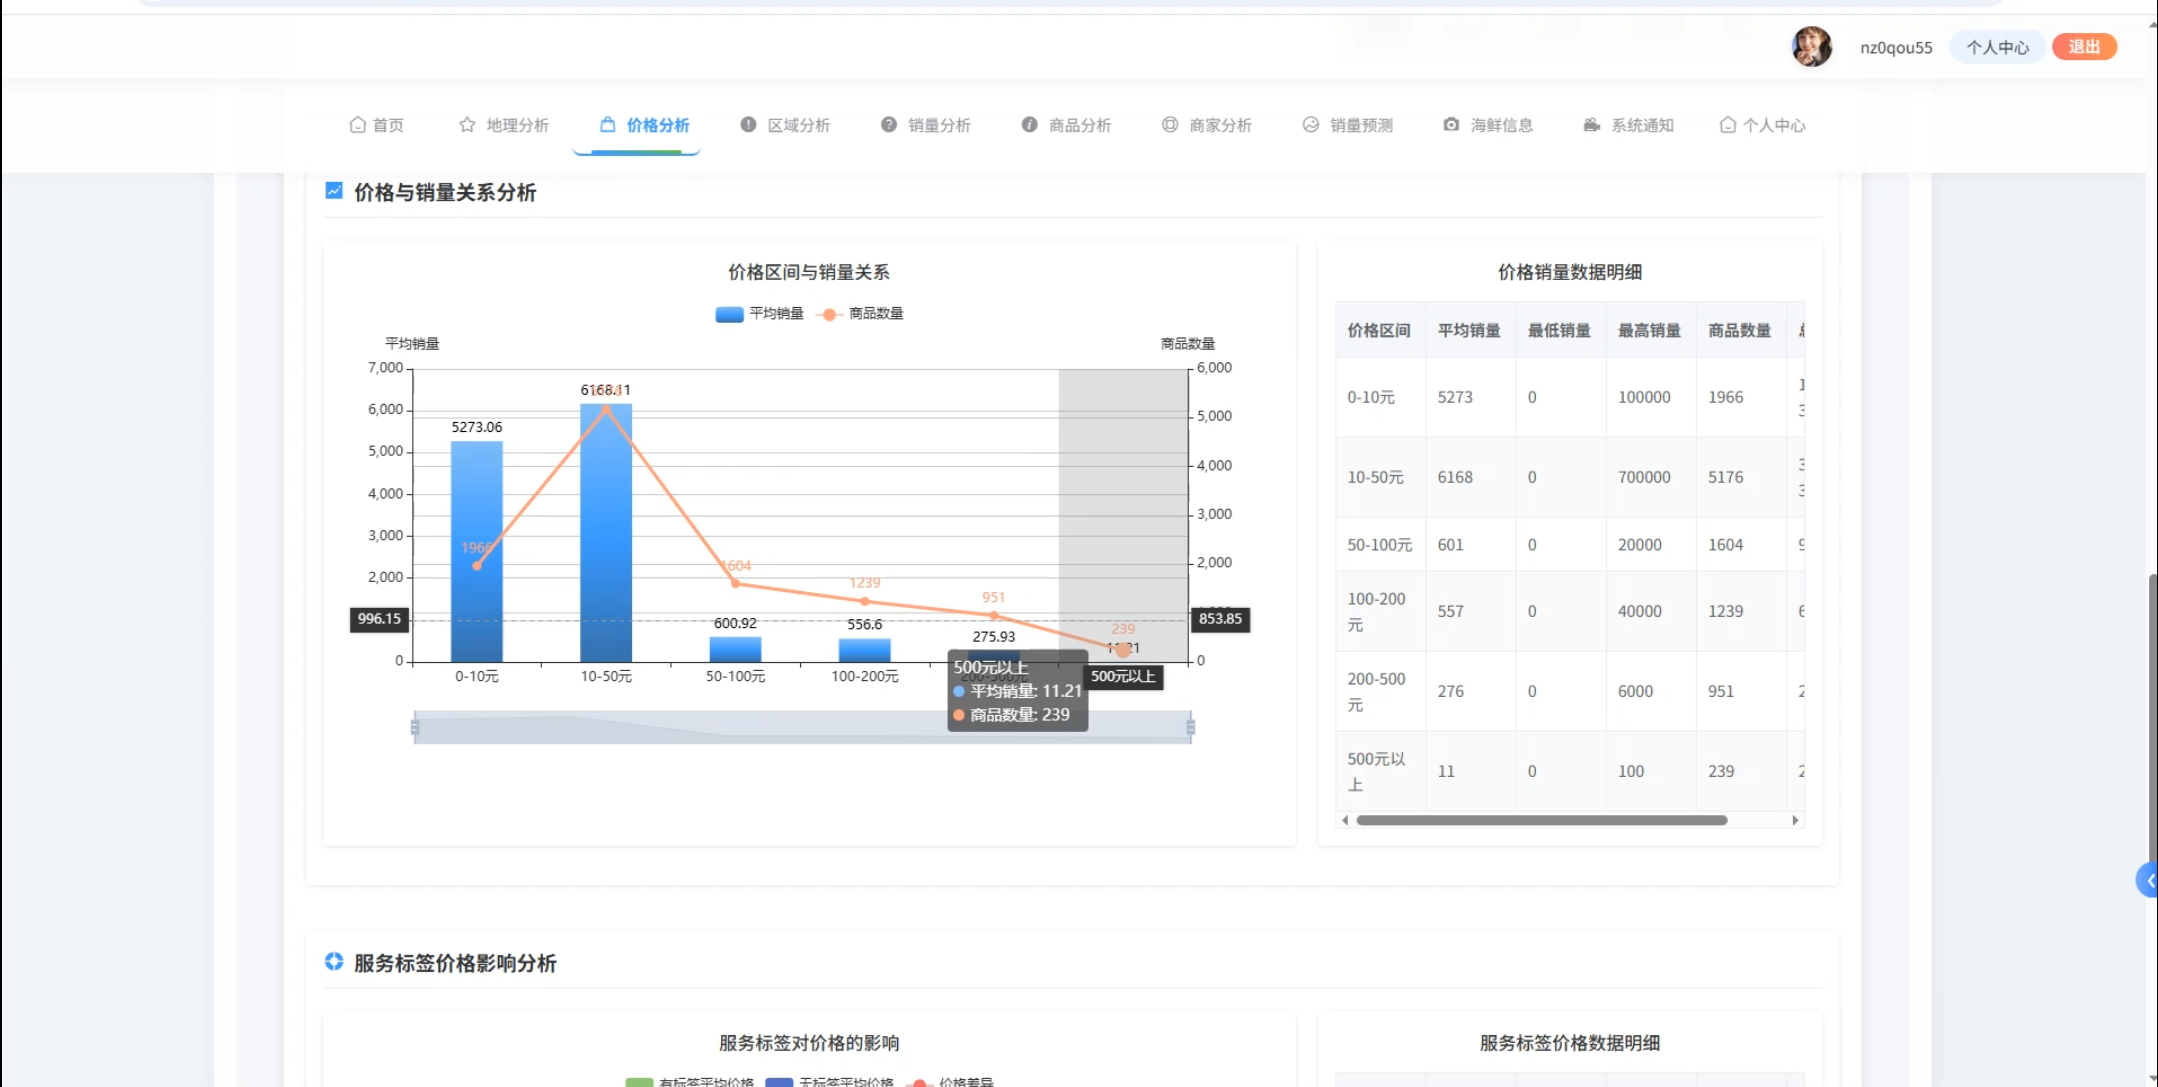2158x1087 pixels.
Task: Toggle 价格差异 legend series
Action: (950, 1082)
